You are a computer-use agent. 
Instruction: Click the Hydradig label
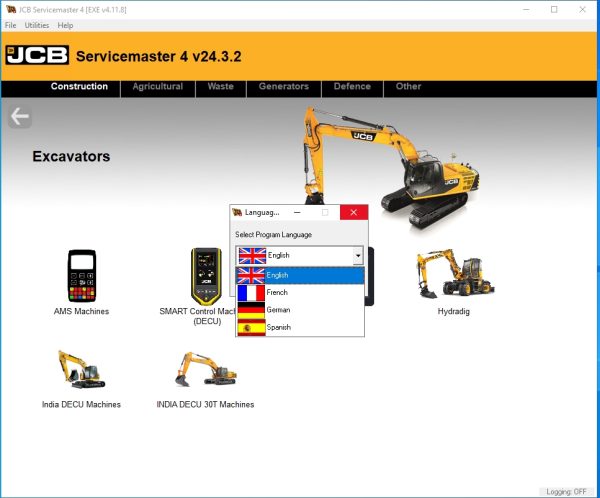[454, 312]
